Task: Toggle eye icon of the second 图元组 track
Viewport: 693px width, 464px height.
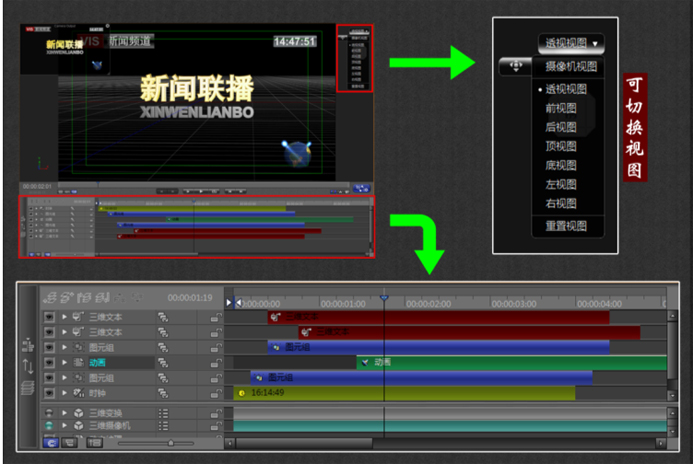Action: click(49, 378)
